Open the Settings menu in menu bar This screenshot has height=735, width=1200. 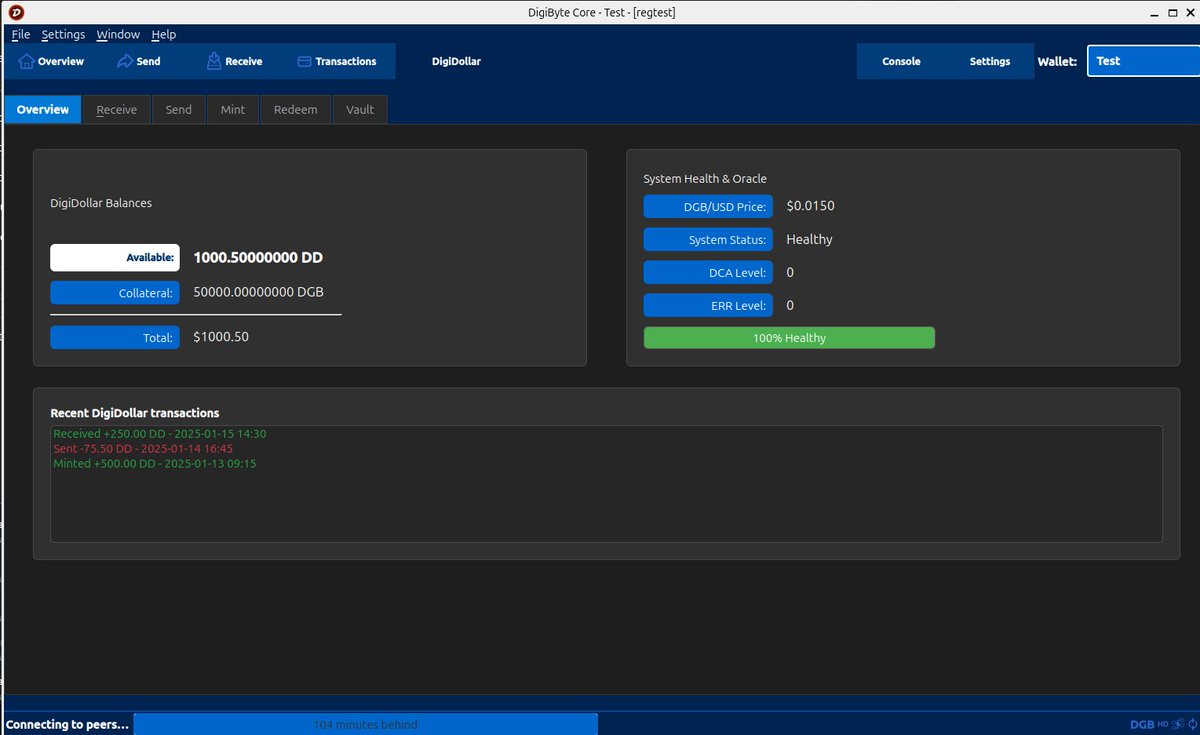click(x=63, y=34)
